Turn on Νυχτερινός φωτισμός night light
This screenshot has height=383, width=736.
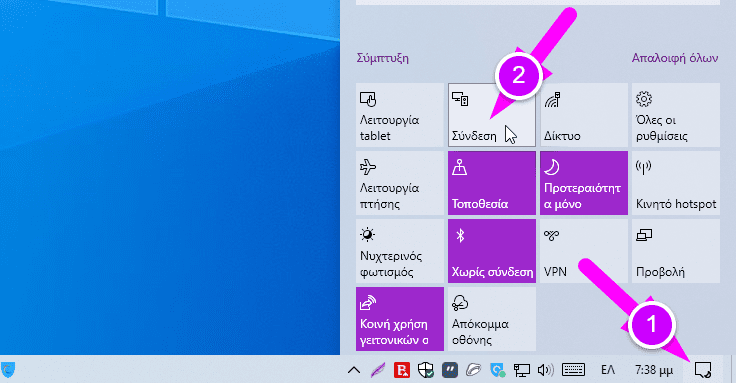click(x=400, y=251)
